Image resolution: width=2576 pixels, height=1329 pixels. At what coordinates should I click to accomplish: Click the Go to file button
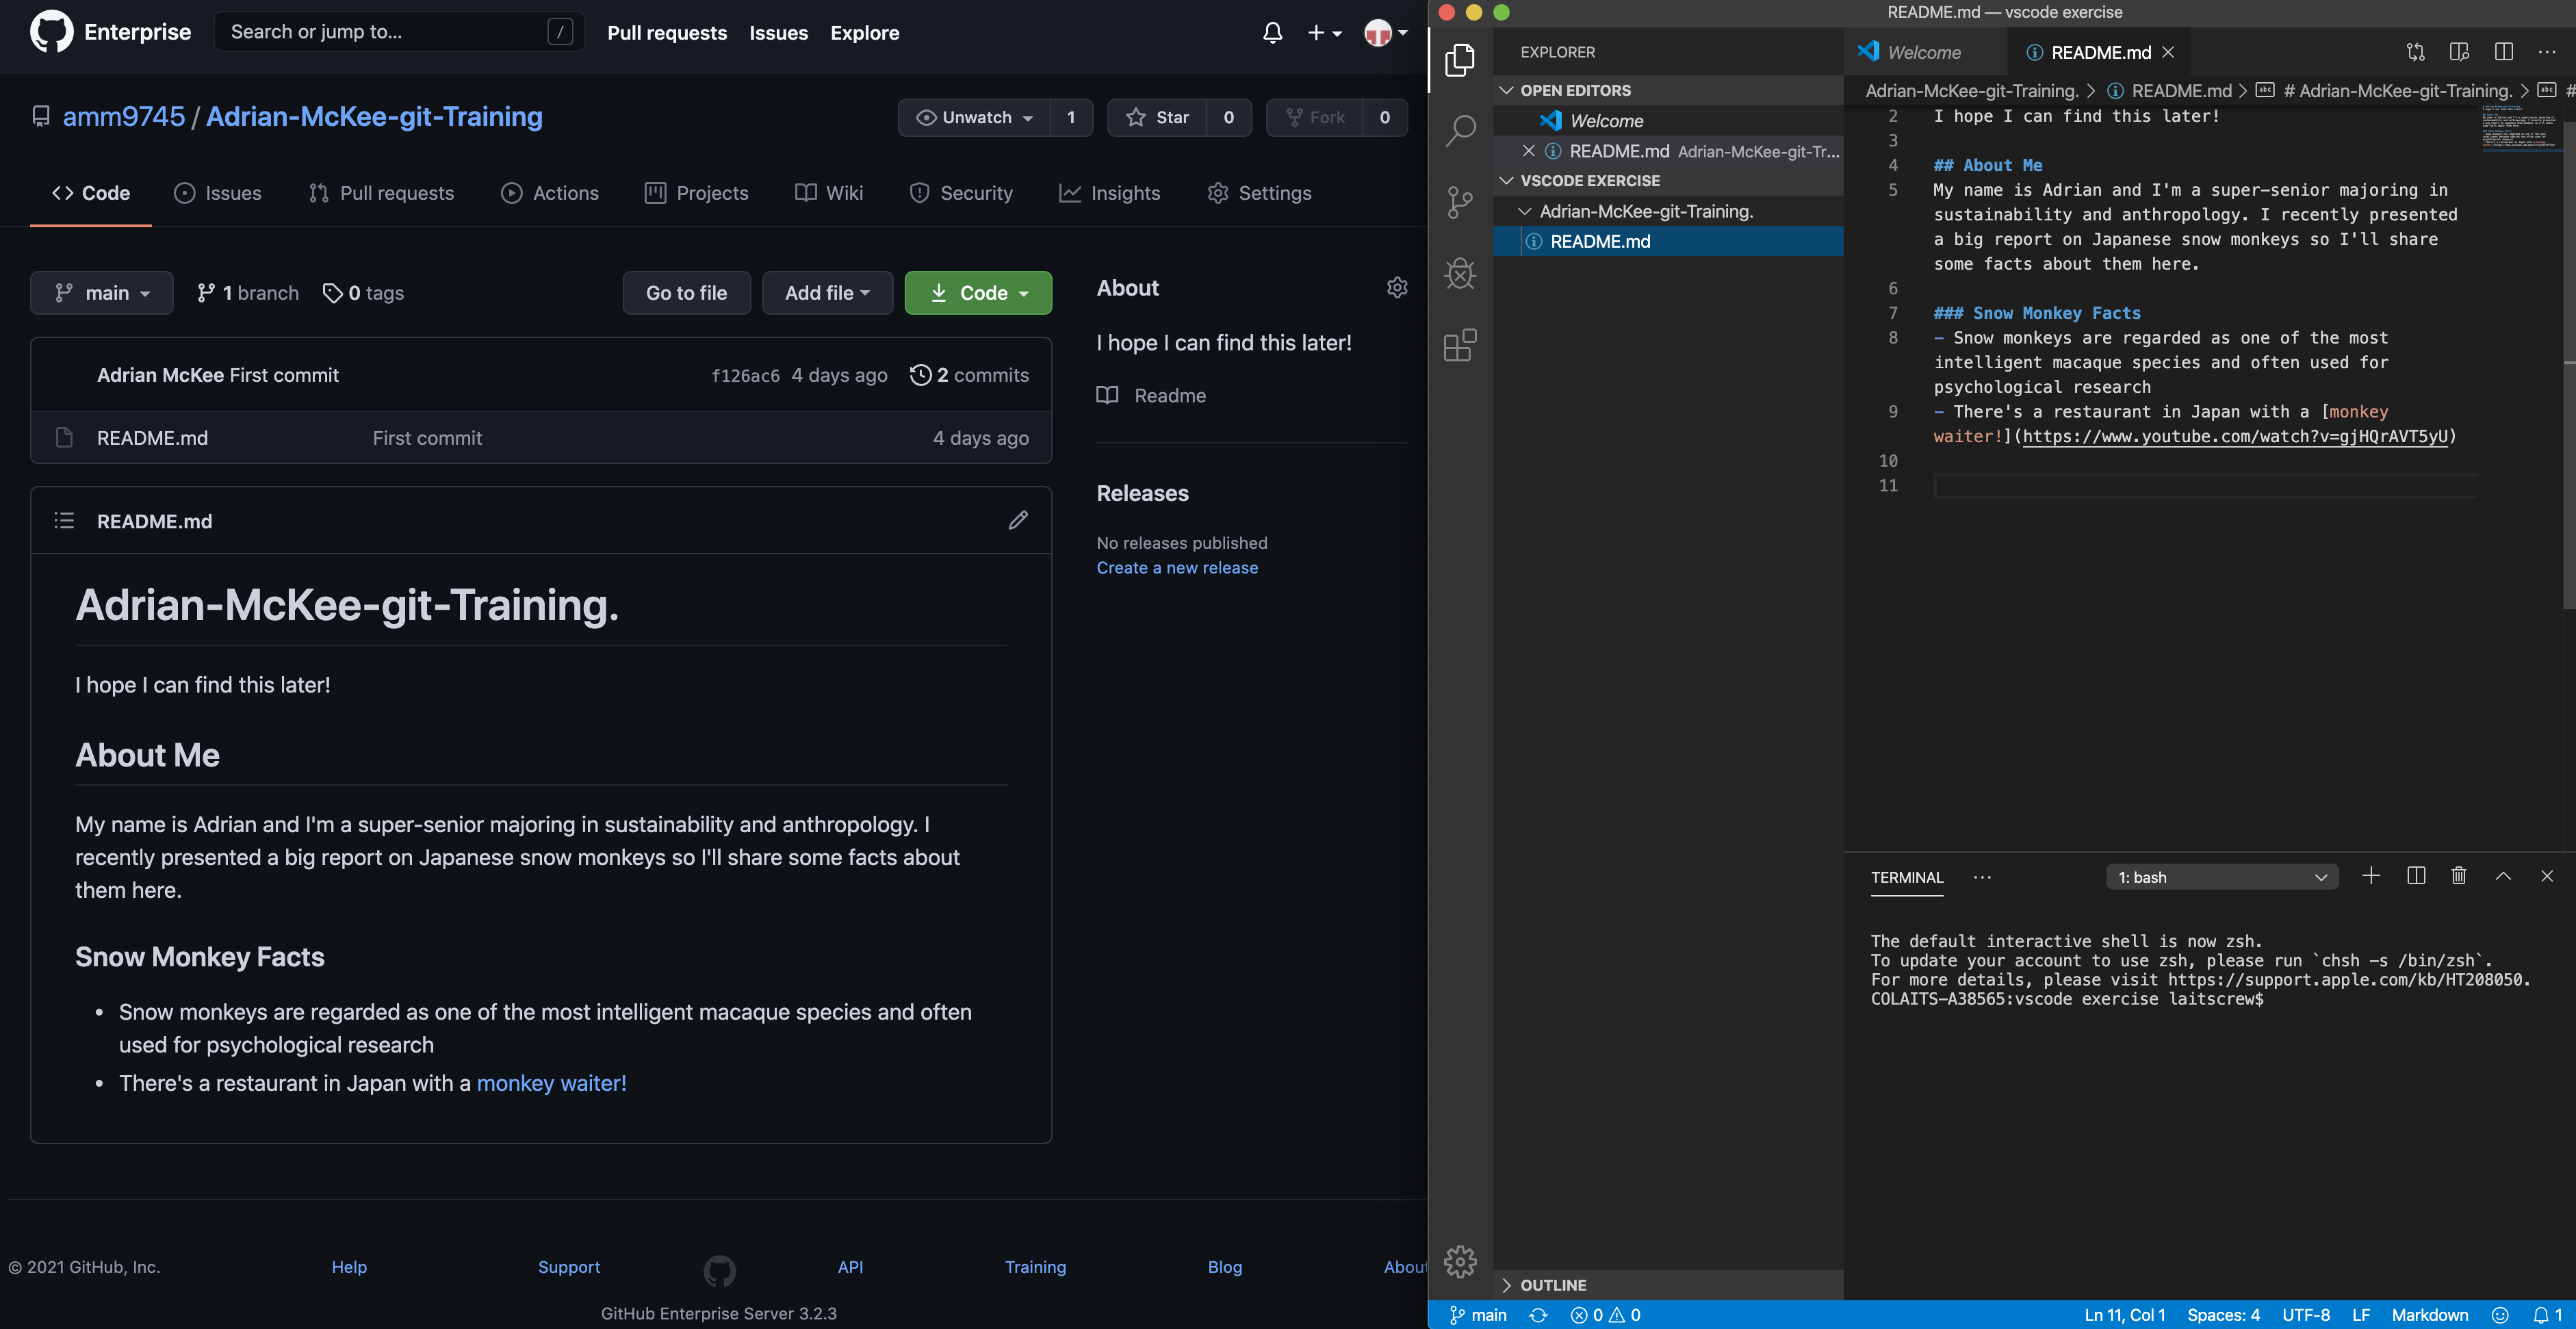pyautogui.click(x=686, y=293)
